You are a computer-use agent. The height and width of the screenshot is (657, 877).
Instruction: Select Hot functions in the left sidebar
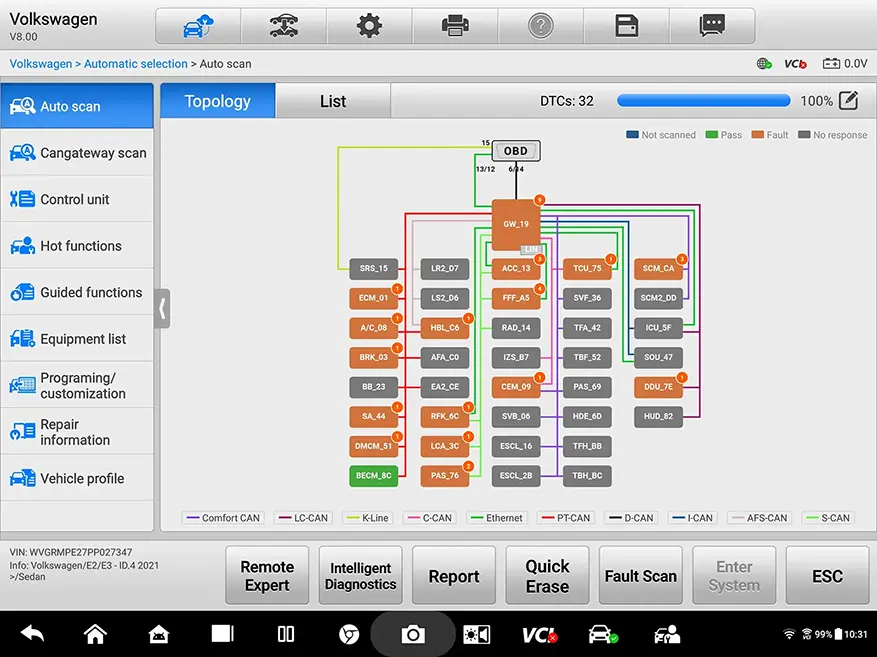tap(77, 246)
